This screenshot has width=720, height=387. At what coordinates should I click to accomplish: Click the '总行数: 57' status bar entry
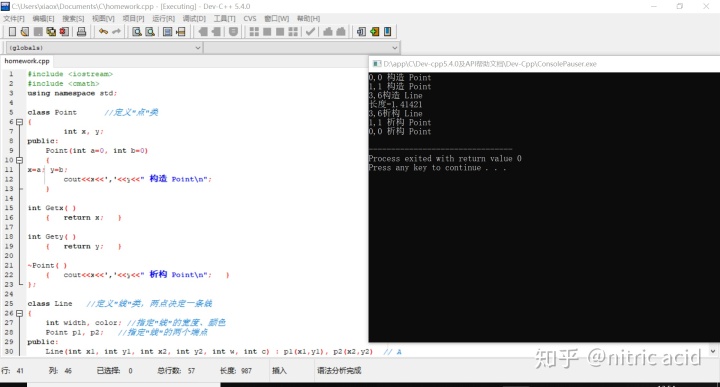(176, 370)
